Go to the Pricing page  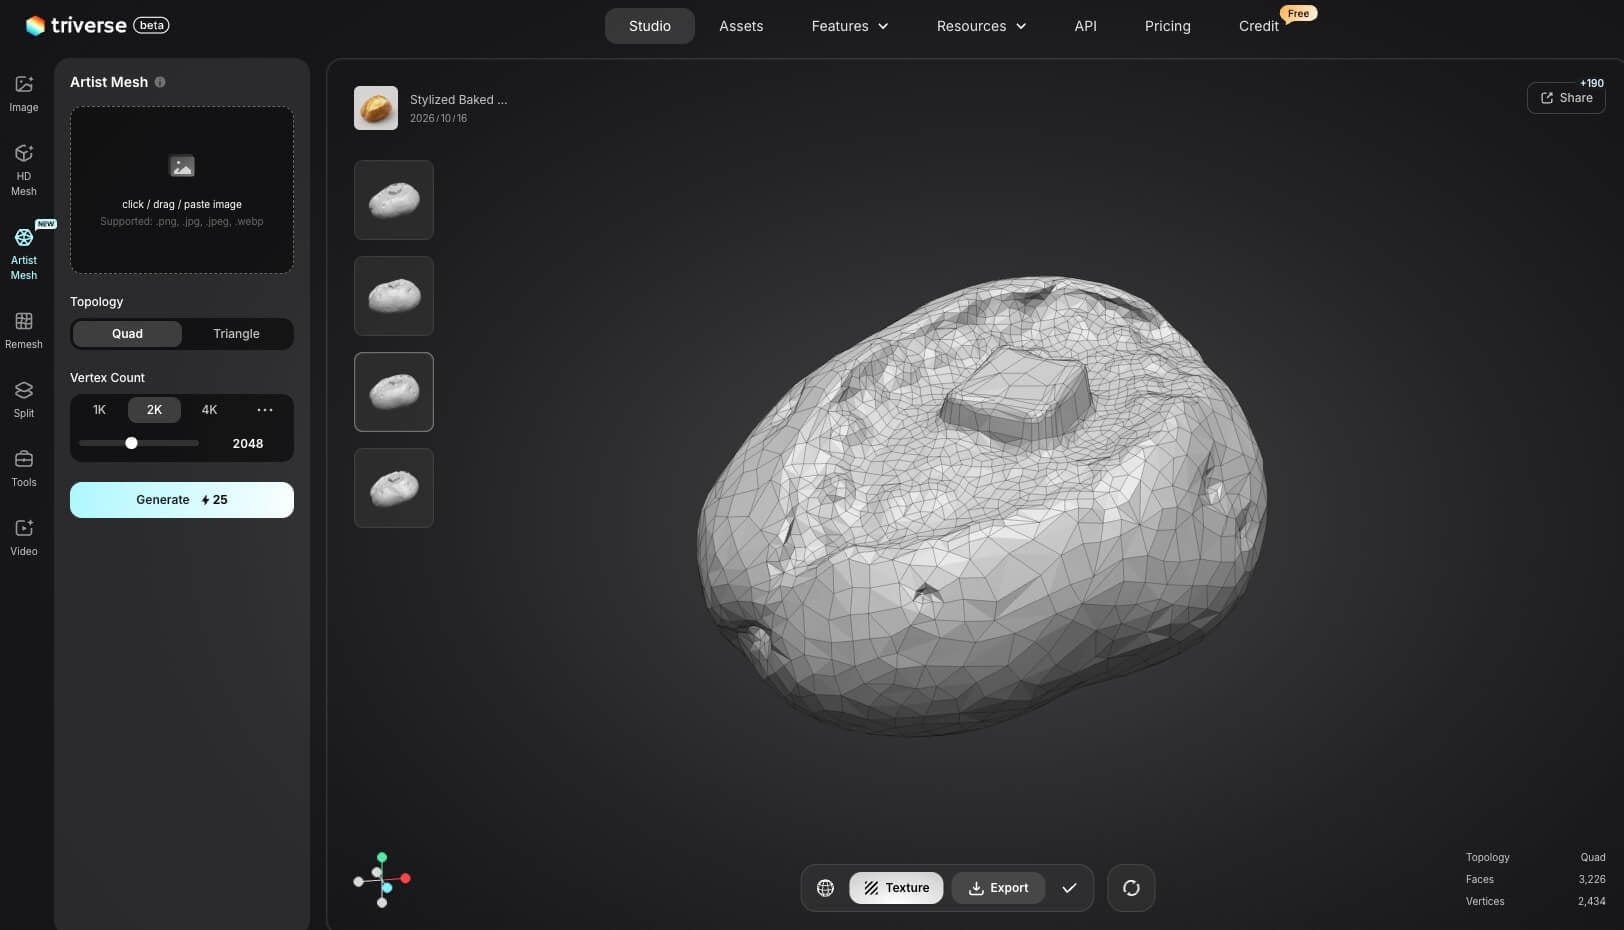[x=1167, y=26]
